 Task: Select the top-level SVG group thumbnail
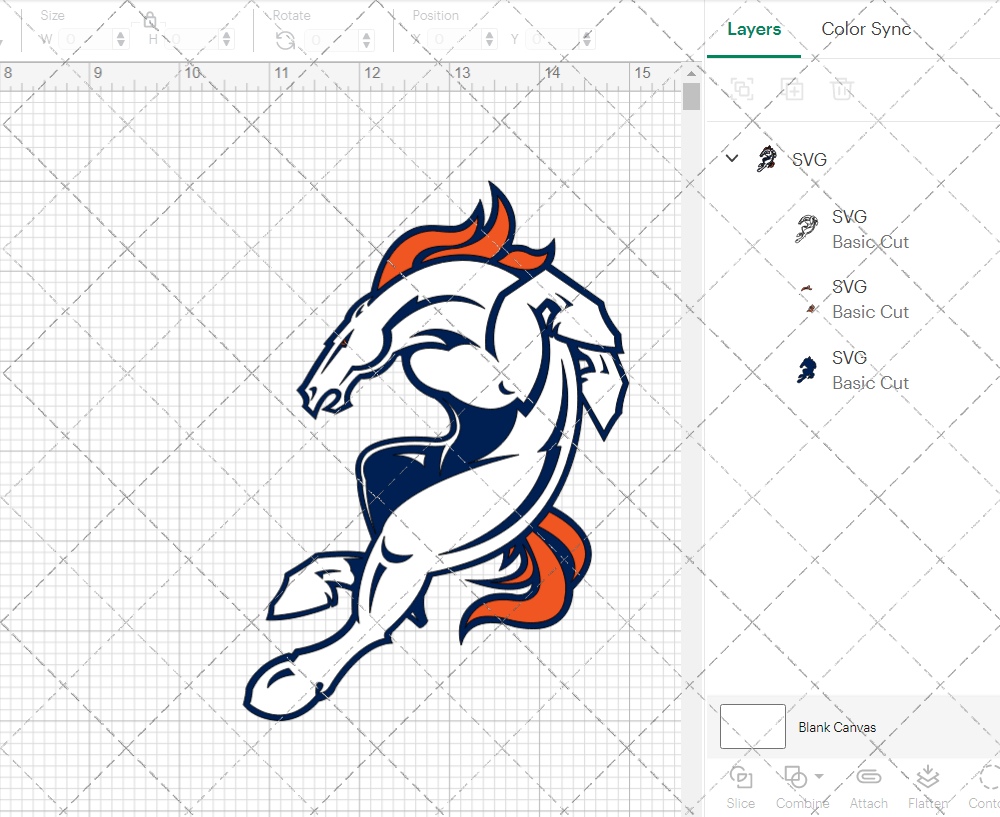point(767,159)
